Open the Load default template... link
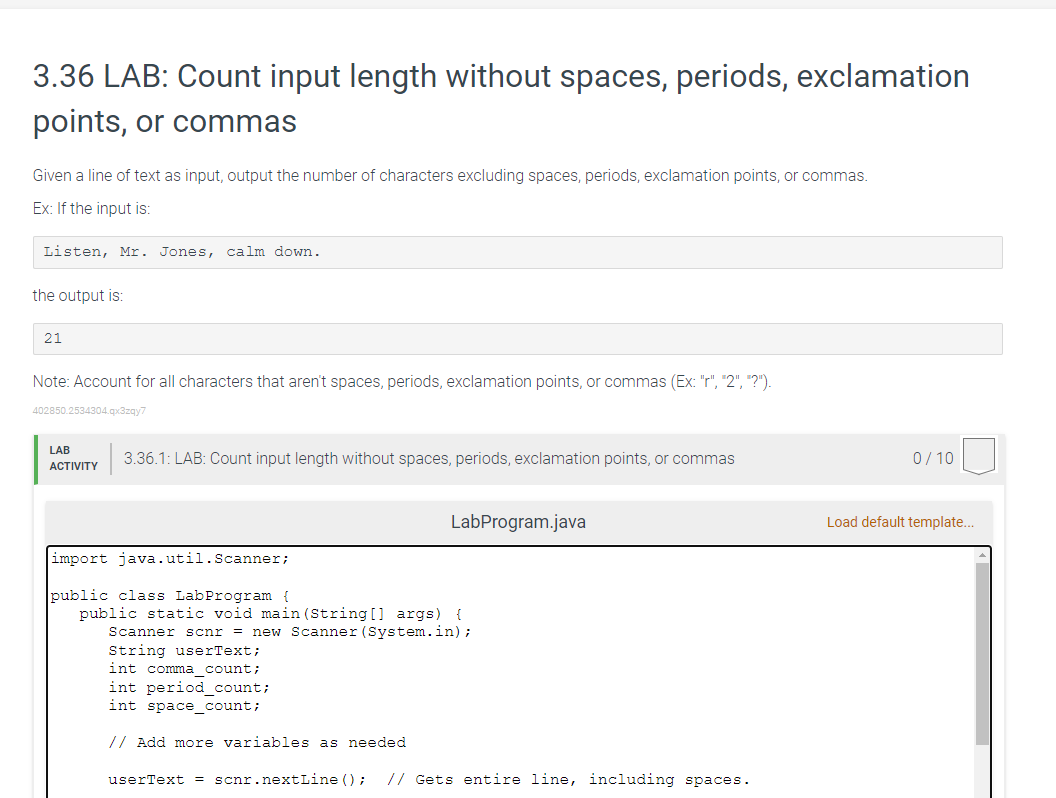The image size is (1056, 798). [899, 522]
